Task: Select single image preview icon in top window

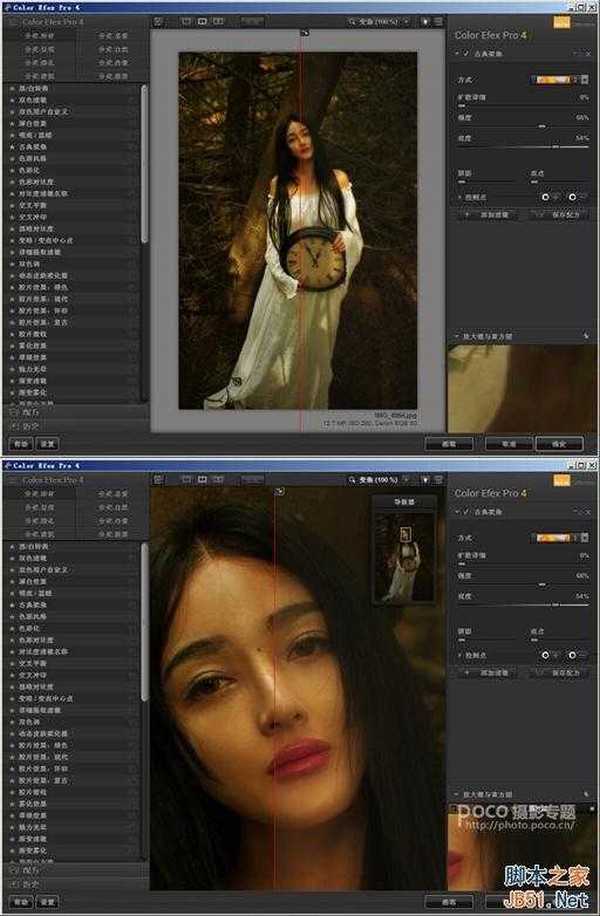Action: [x=186, y=22]
